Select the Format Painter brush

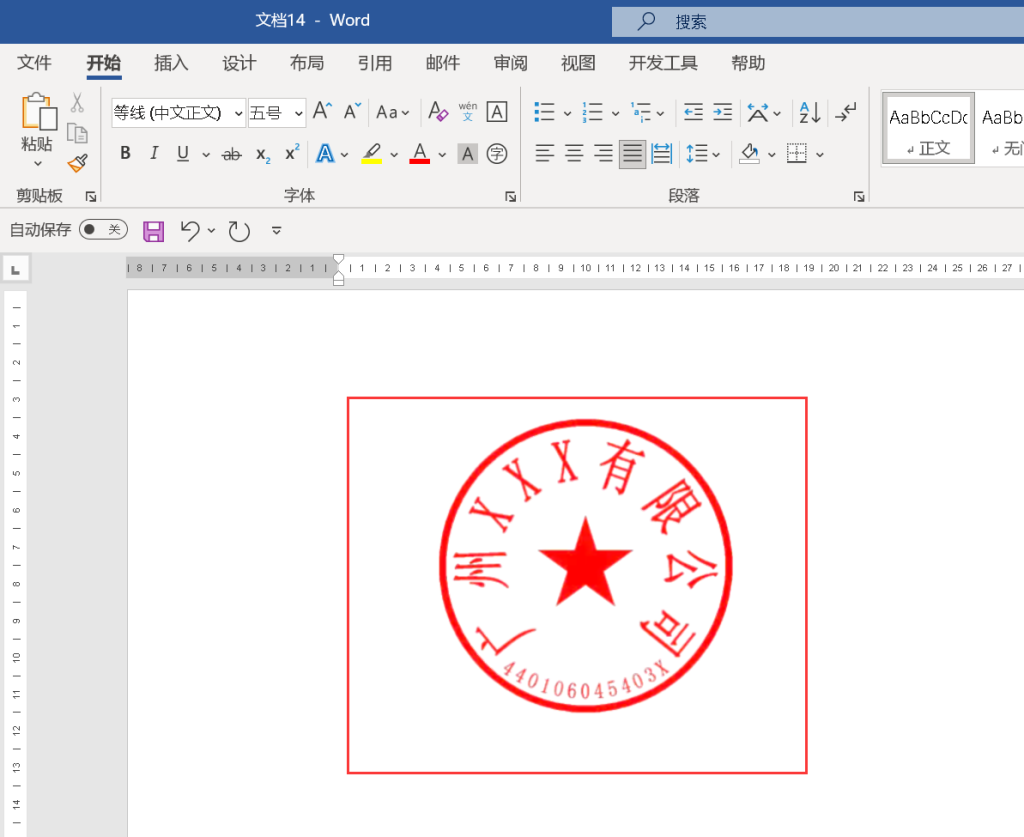pos(77,163)
